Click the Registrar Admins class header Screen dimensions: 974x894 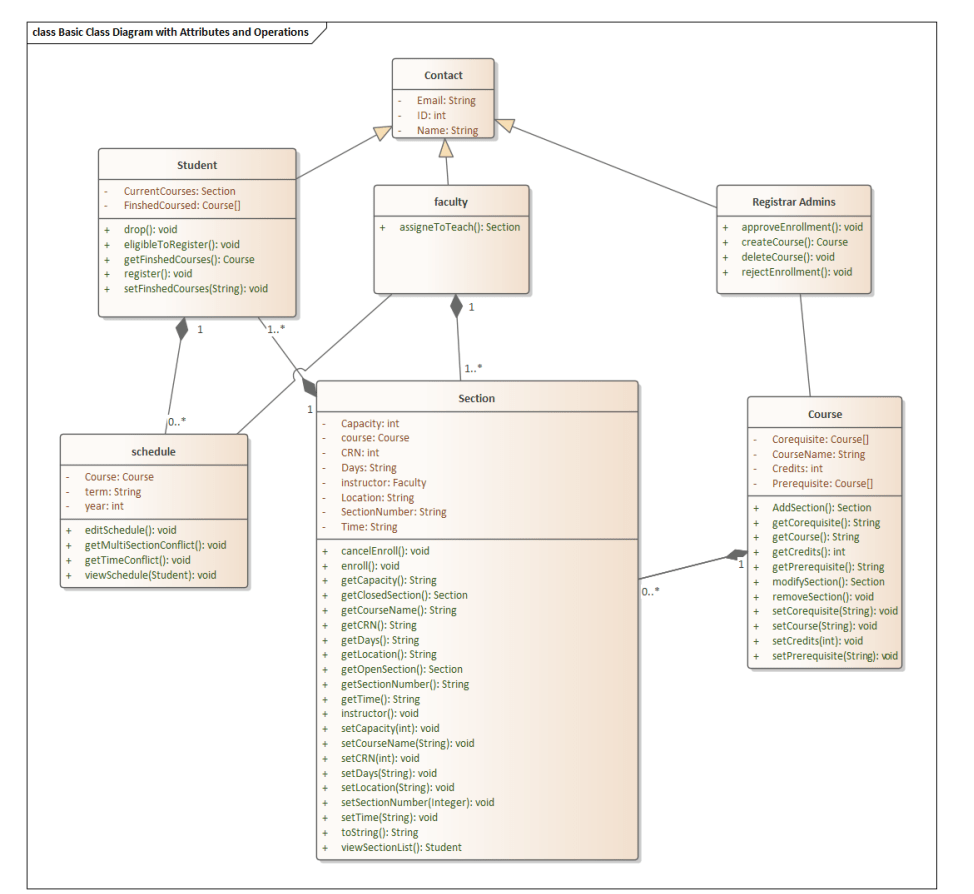(795, 201)
